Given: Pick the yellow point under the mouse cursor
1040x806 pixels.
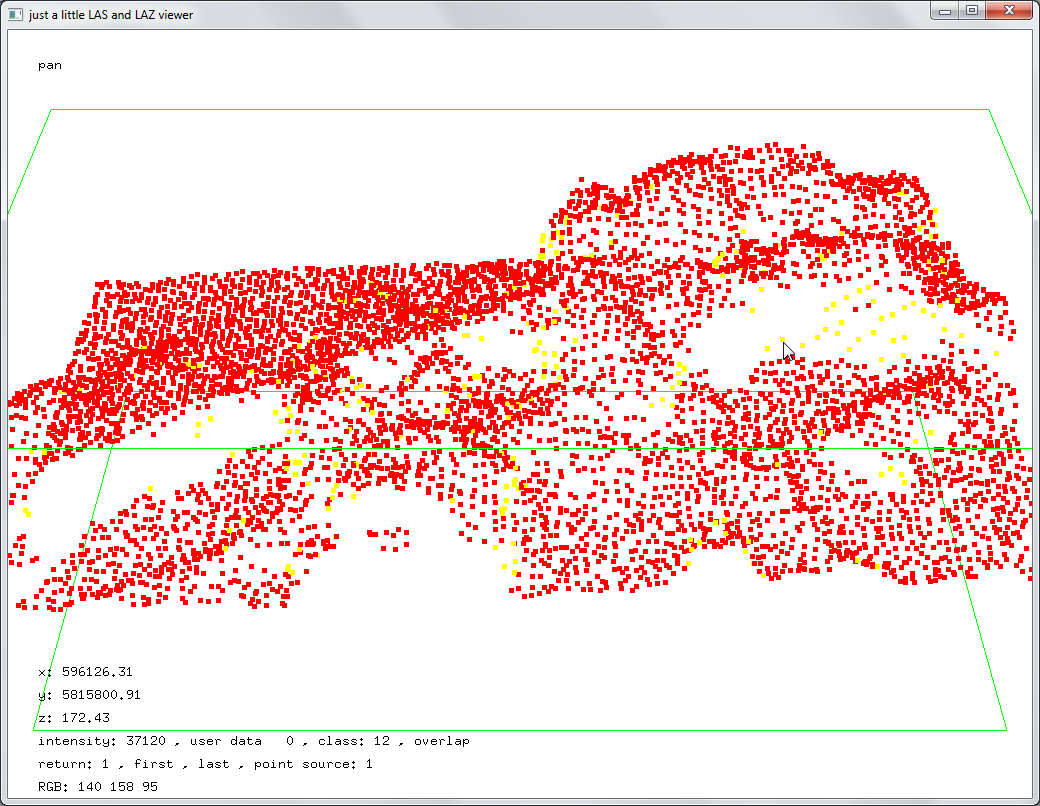Looking at the screenshot, I should [782, 340].
